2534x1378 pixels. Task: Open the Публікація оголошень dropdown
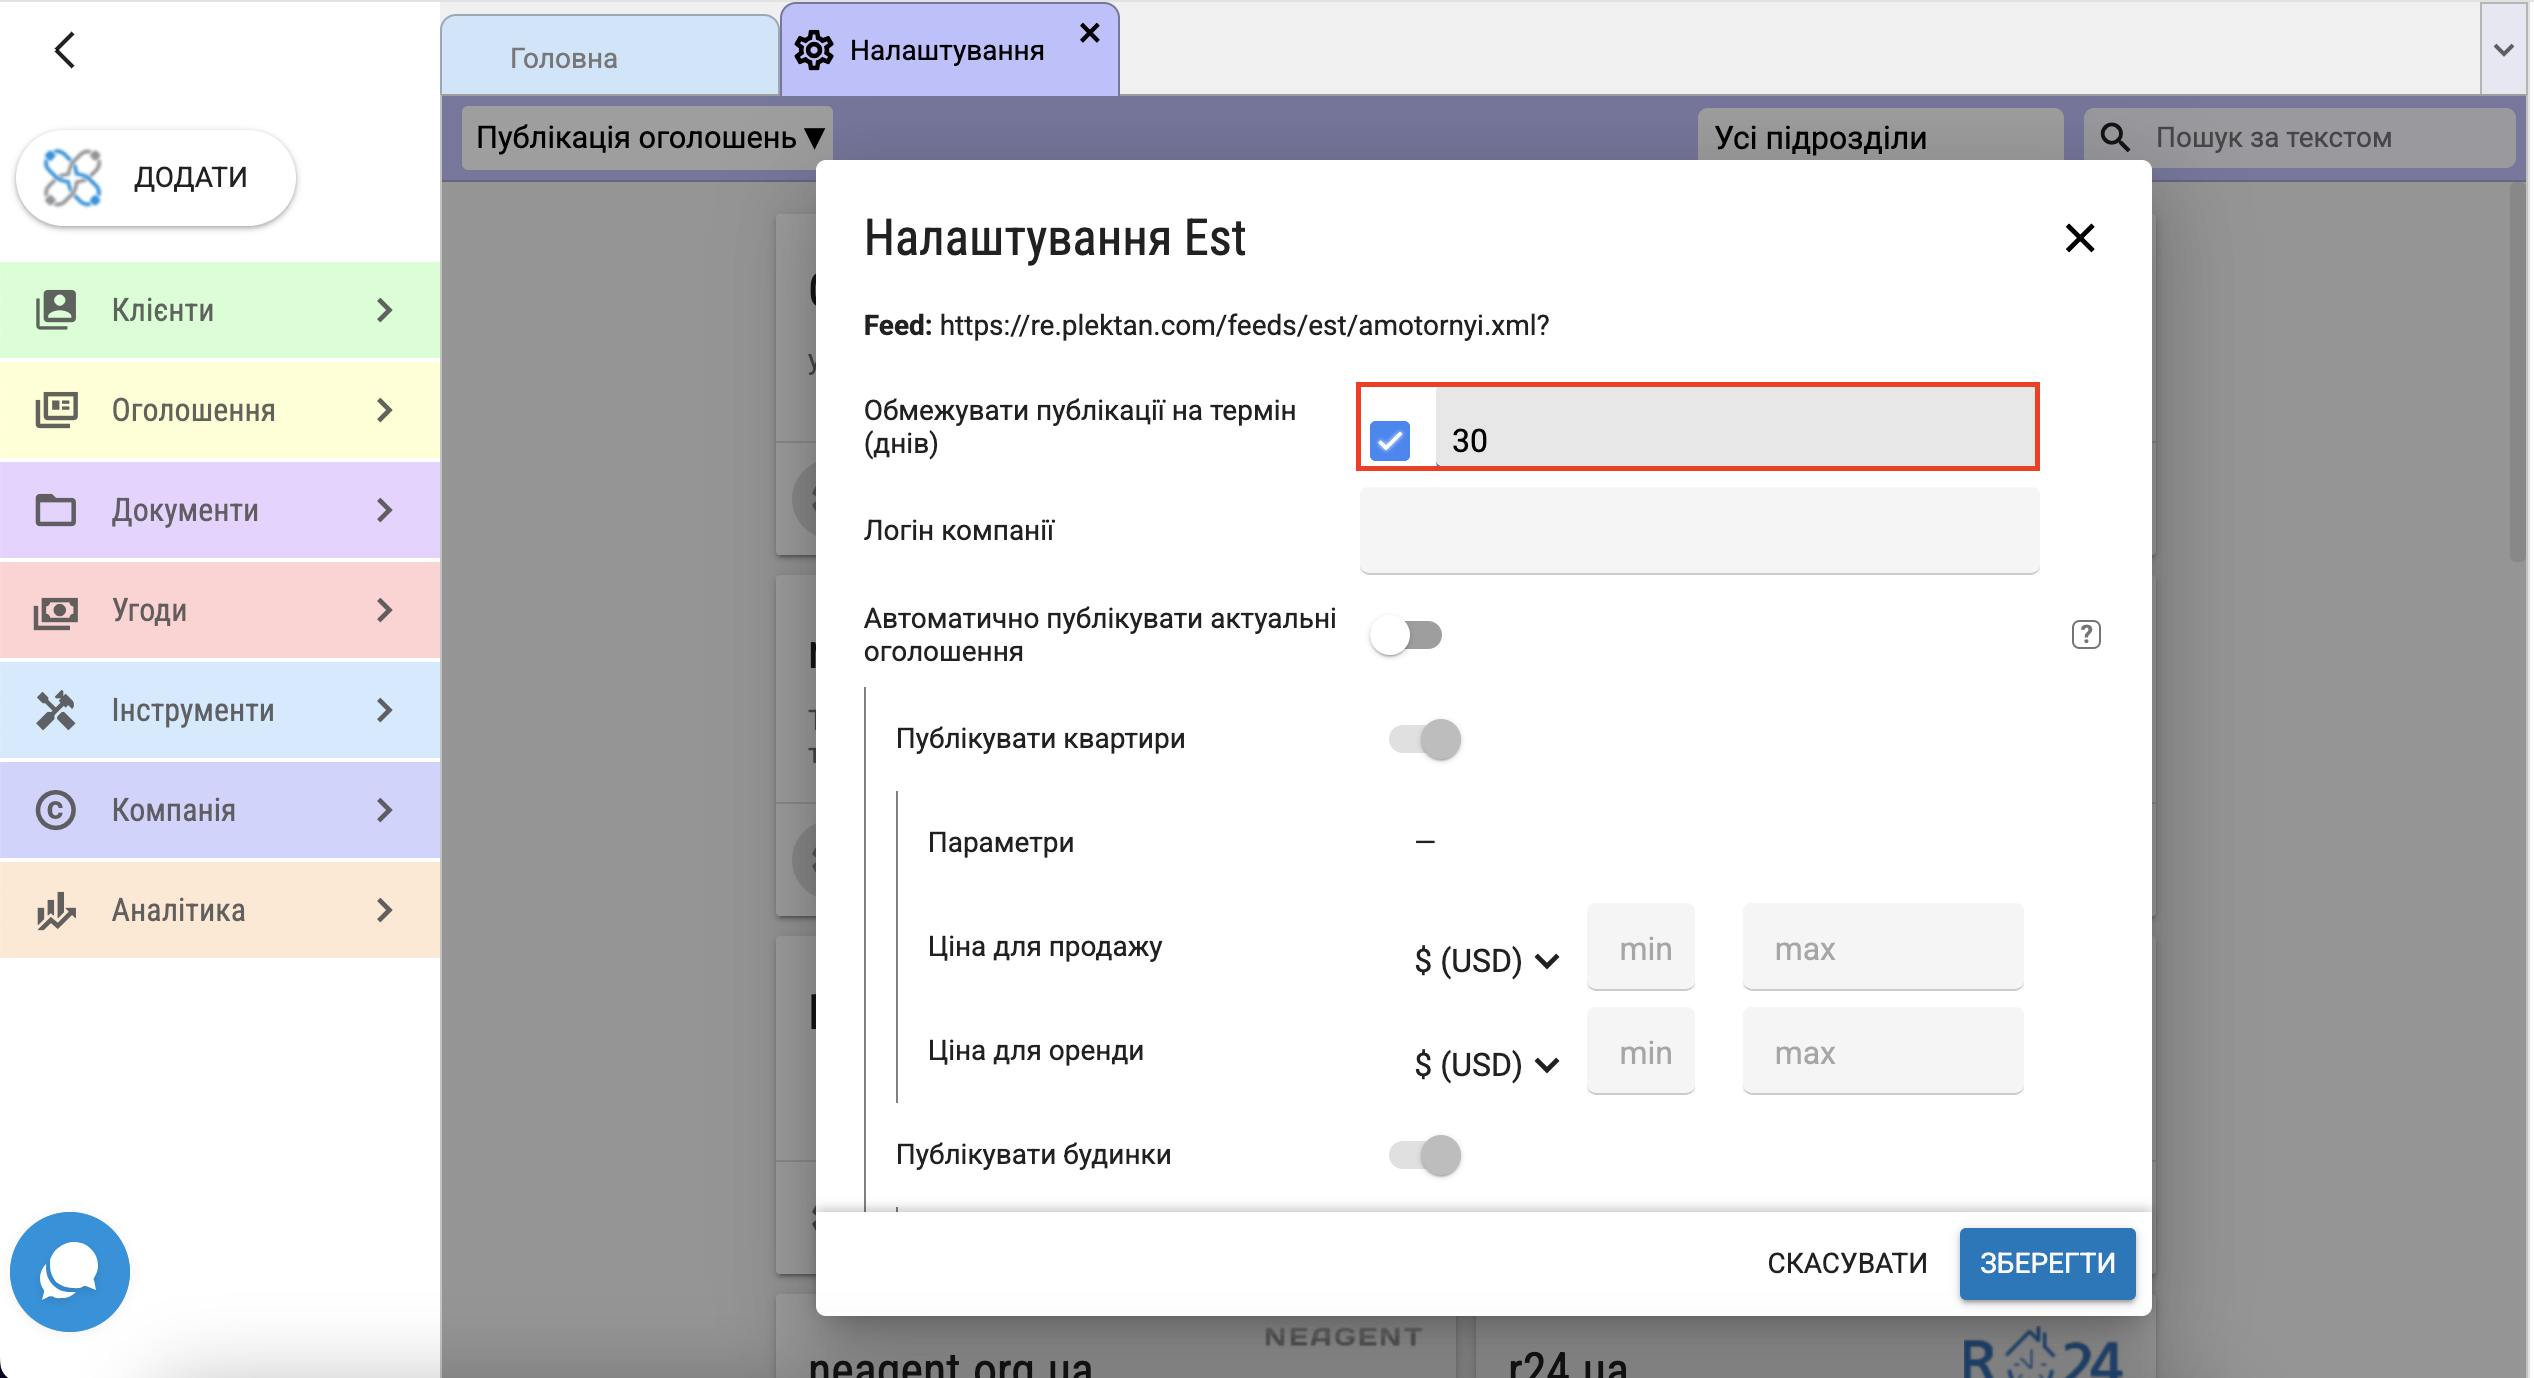[x=648, y=137]
